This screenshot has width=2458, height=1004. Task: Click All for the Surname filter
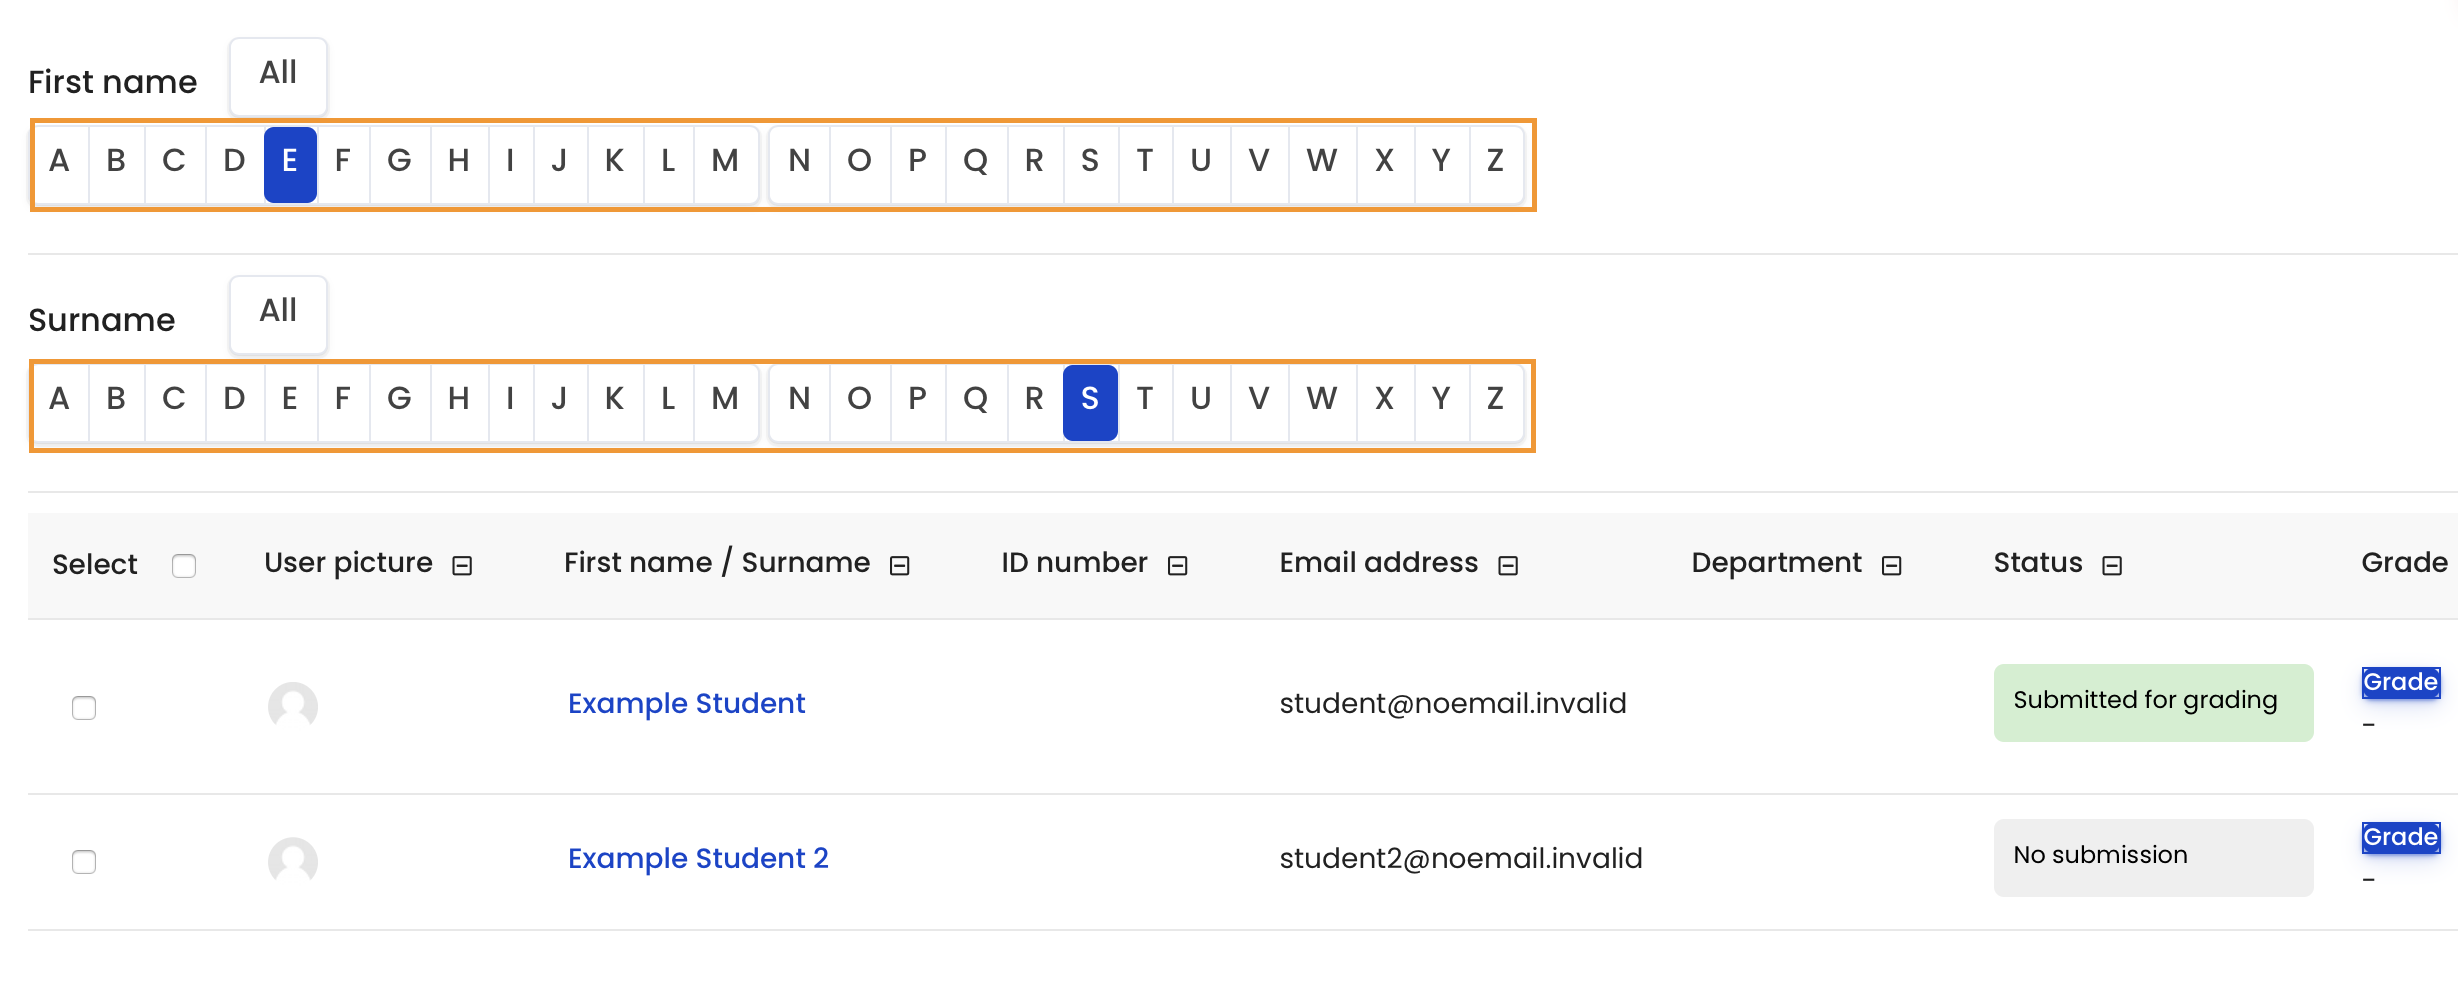pos(278,313)
